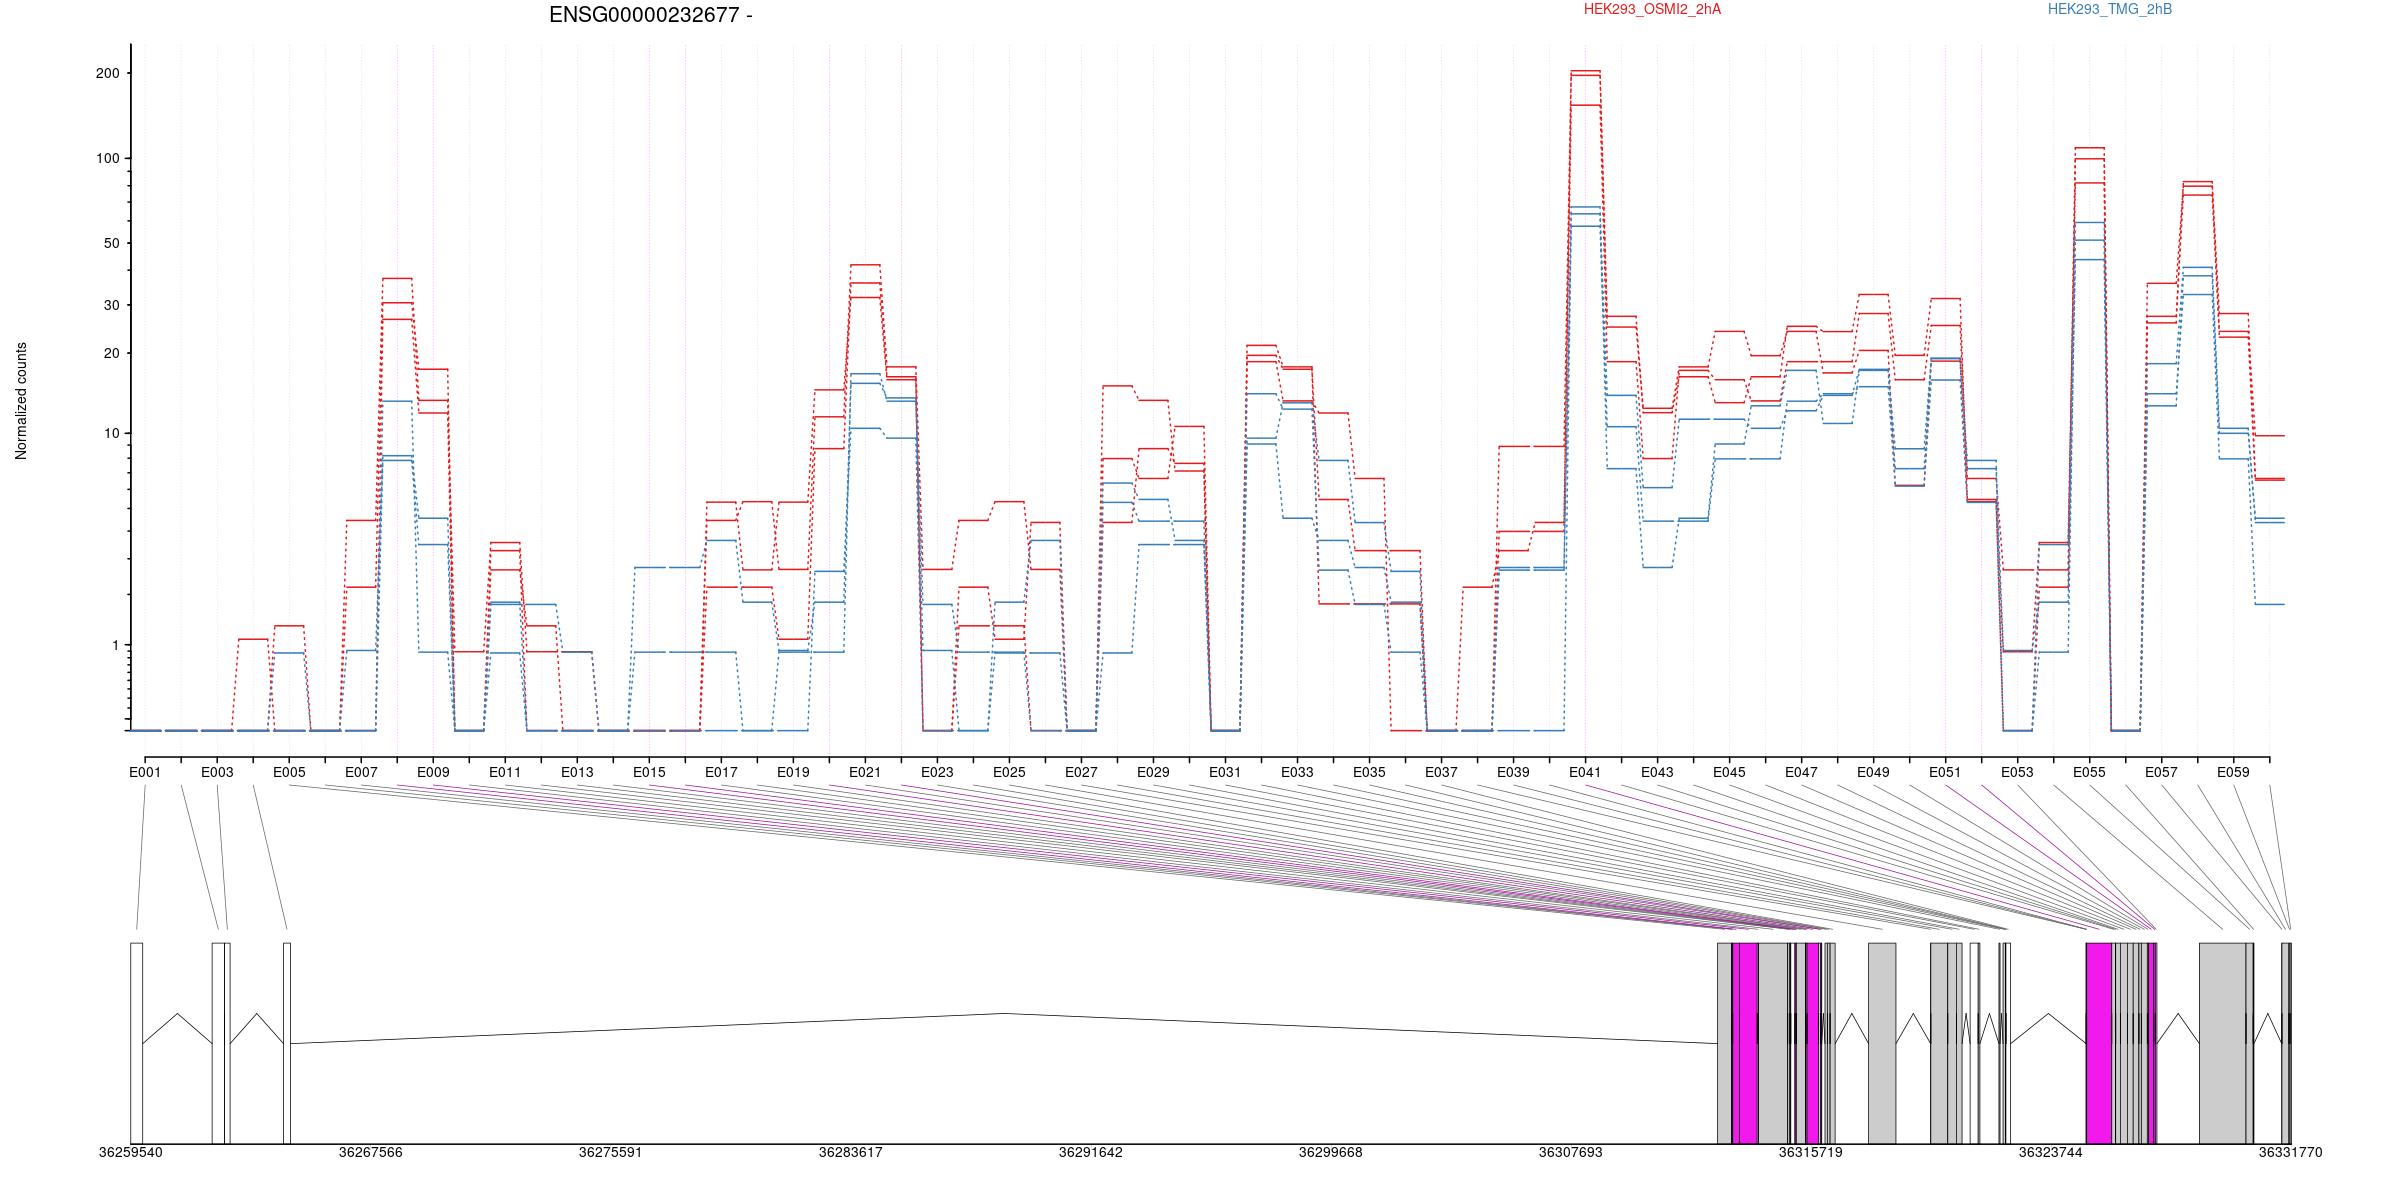Select exon label E009
The width and height of the screenshot is (2400, 1200).
point(433,772)
